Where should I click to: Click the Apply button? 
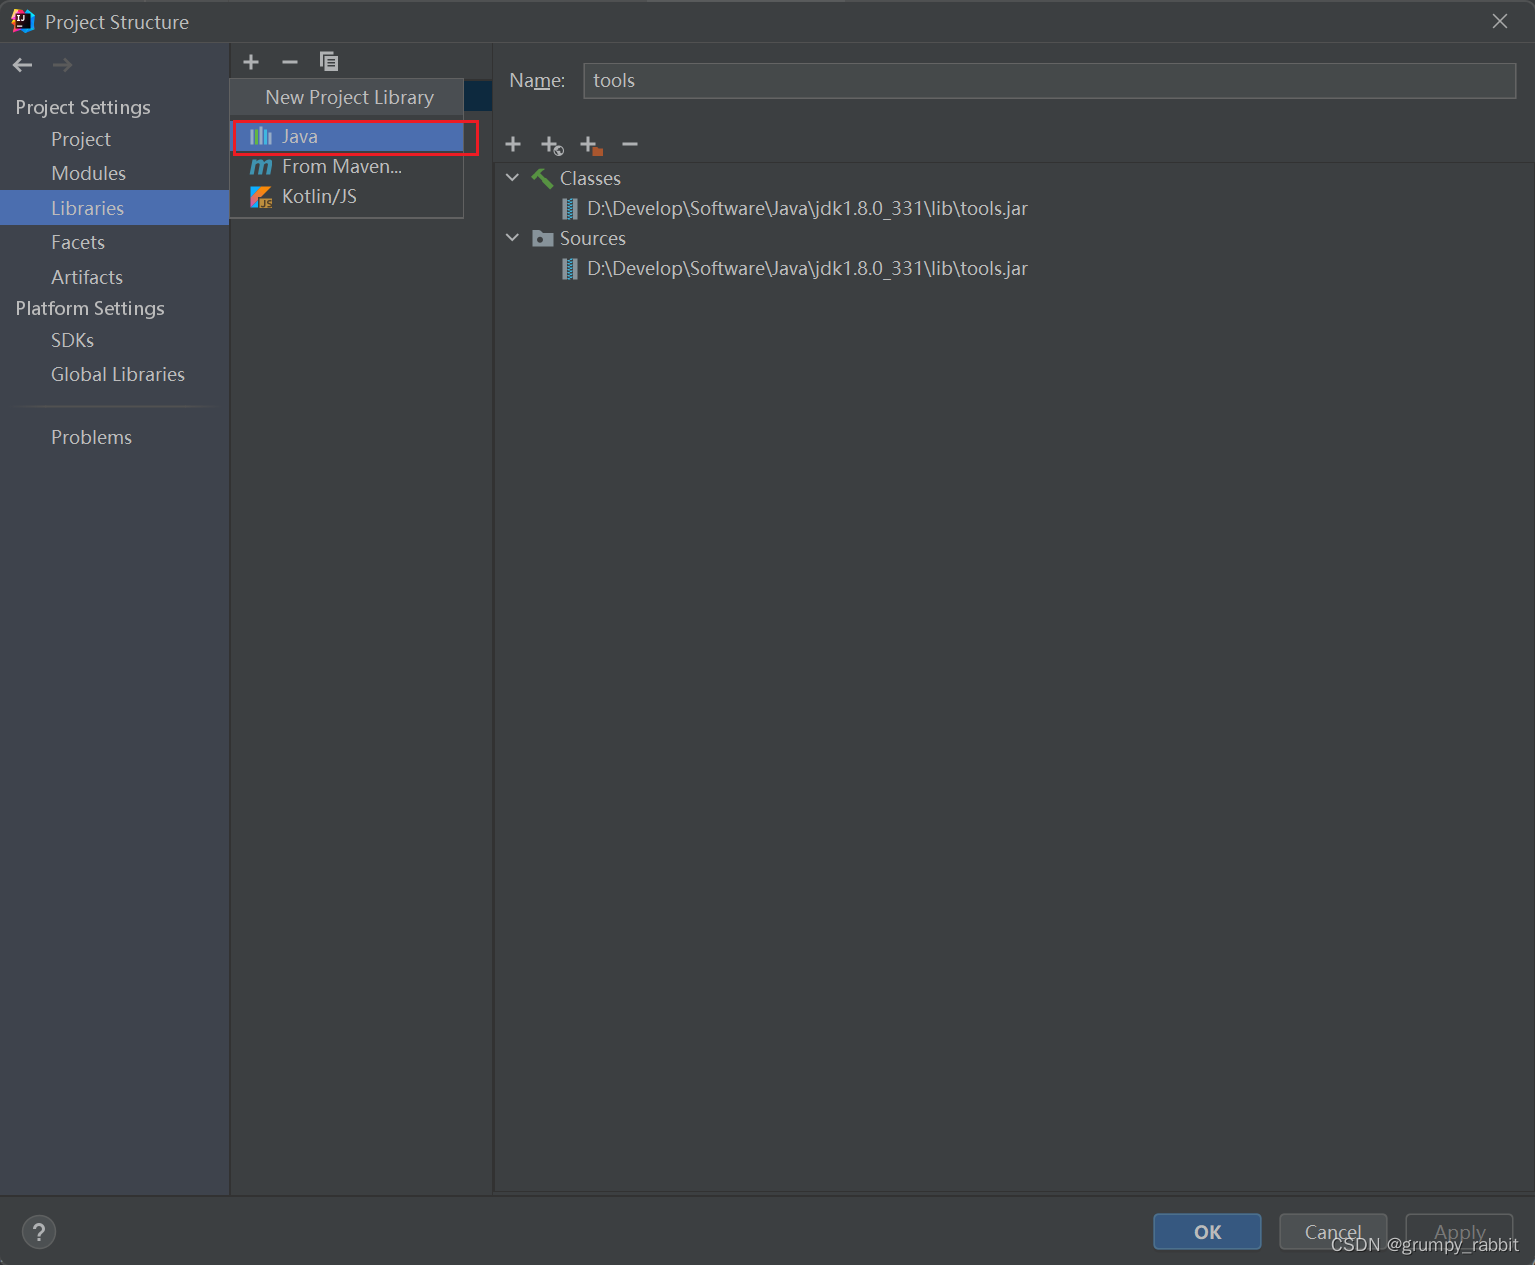click(x=1459, y=1232)
